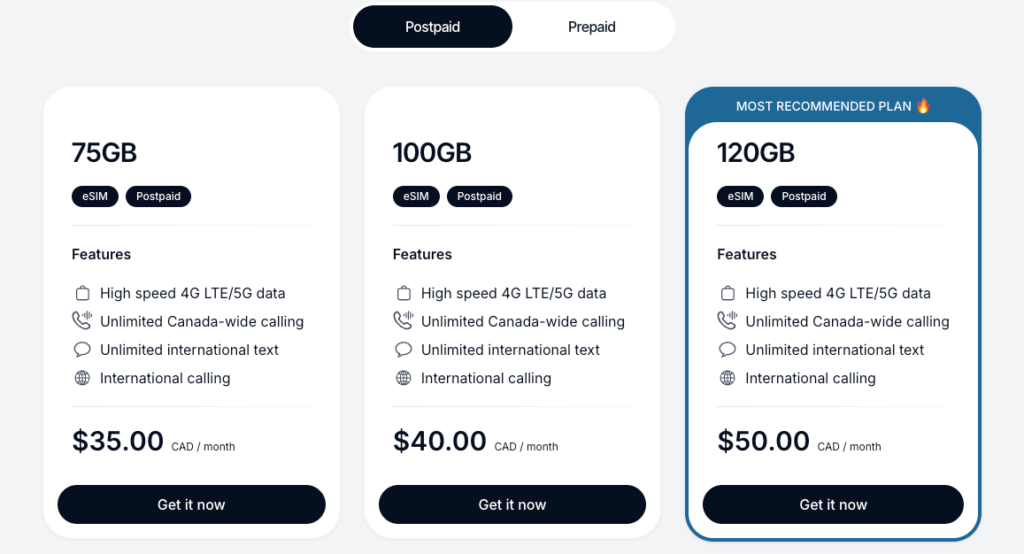Click the eSIM badge on 120GB plan
This screenshot has height=554, width=1024.
[740, 196]
